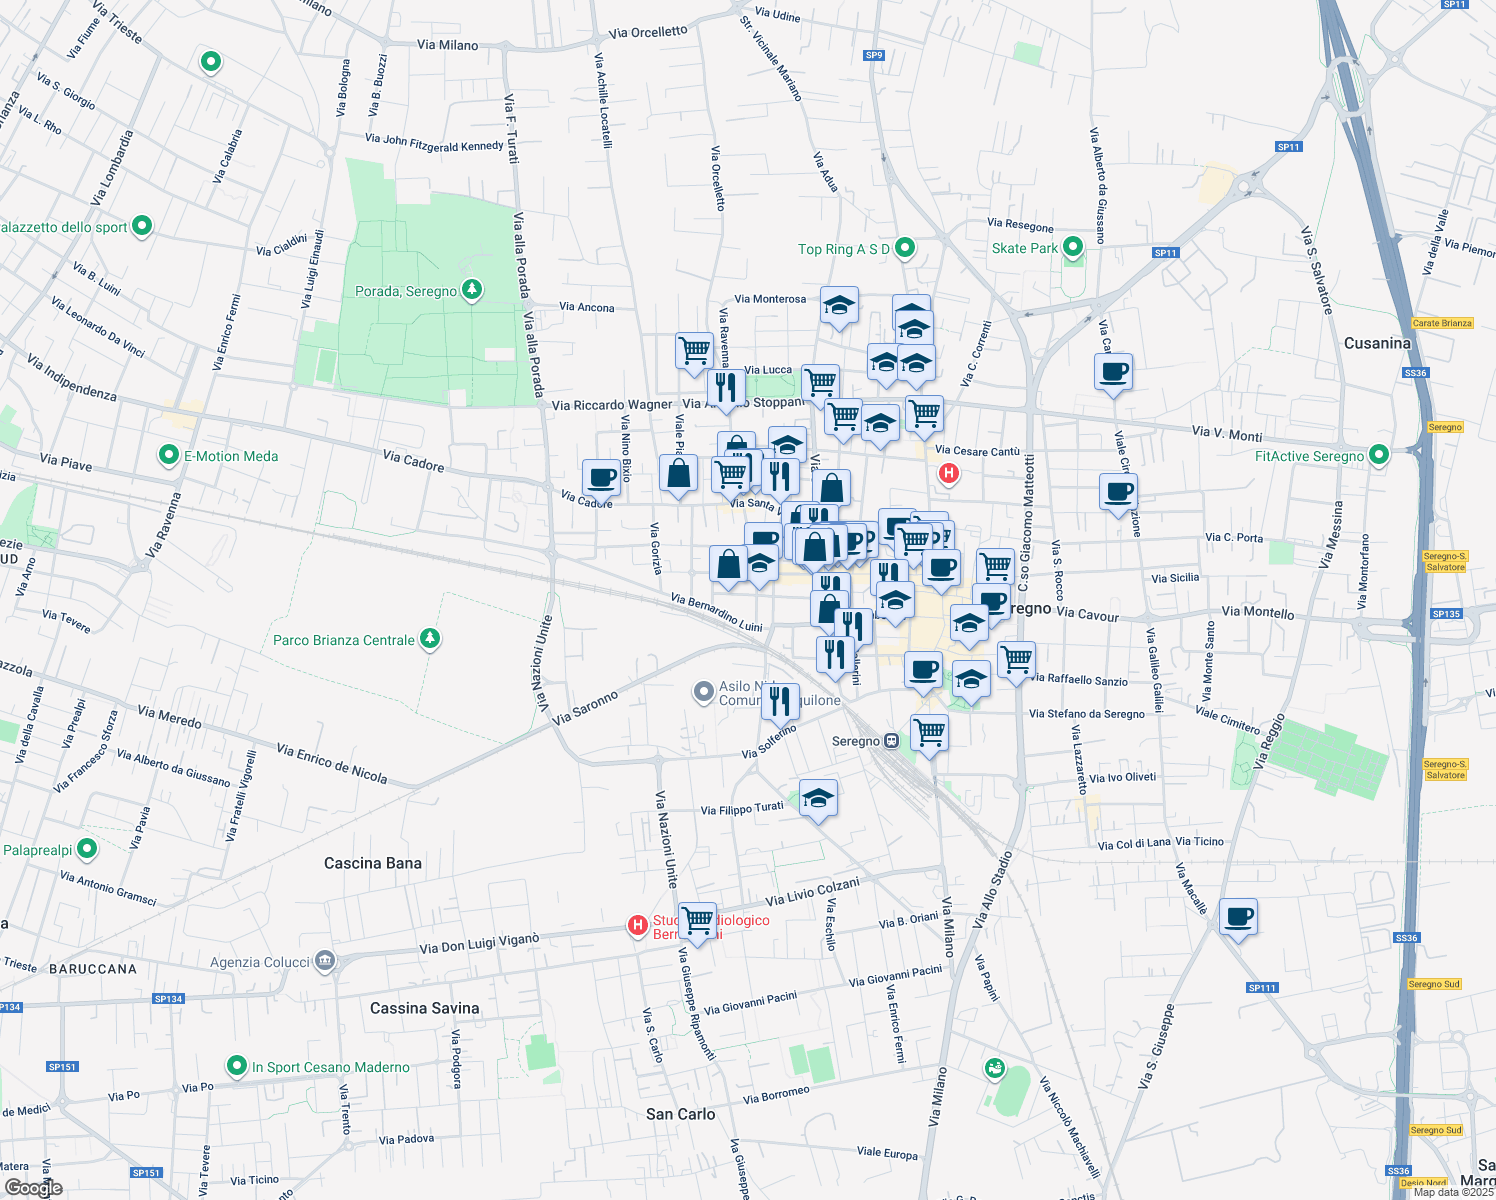The height and width of the screenshot is (1200, 1496).
Task: Click the BARUCCANA area label
Action: [x=93, y=969]
